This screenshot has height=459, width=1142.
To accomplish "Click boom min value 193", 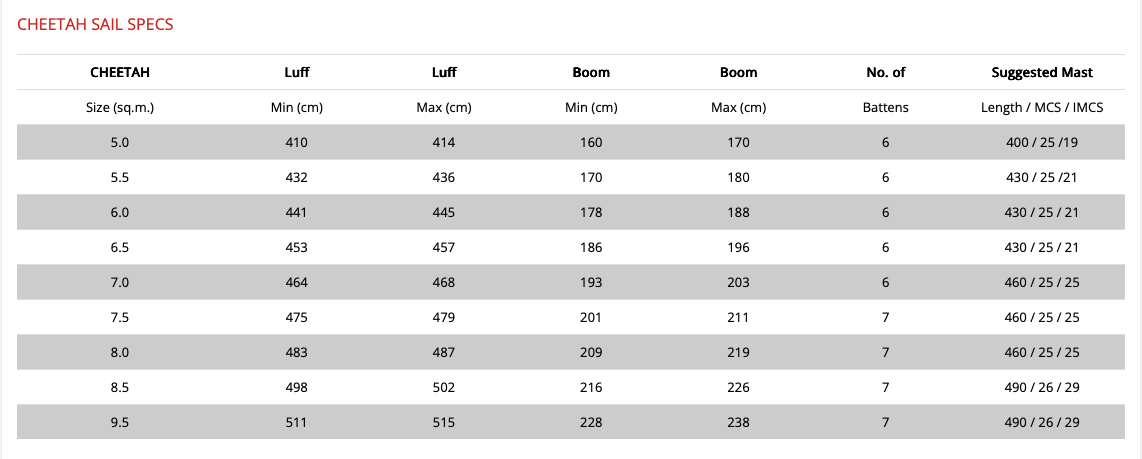I will coord(591,282).
